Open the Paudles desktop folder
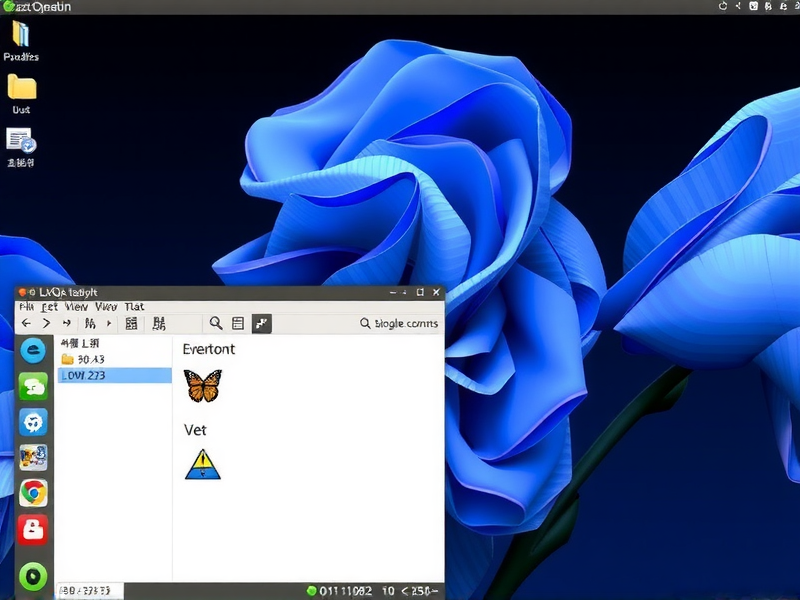 click(20, 35)
